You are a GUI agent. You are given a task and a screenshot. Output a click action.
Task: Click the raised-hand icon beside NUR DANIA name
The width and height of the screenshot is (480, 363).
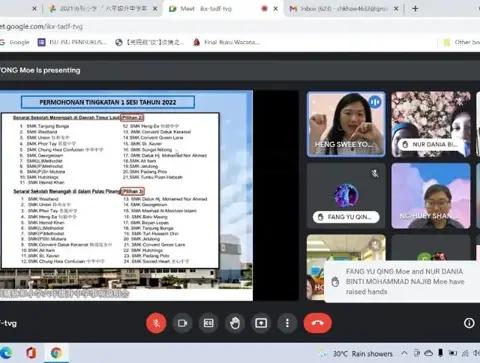click(x=405, y=144)
